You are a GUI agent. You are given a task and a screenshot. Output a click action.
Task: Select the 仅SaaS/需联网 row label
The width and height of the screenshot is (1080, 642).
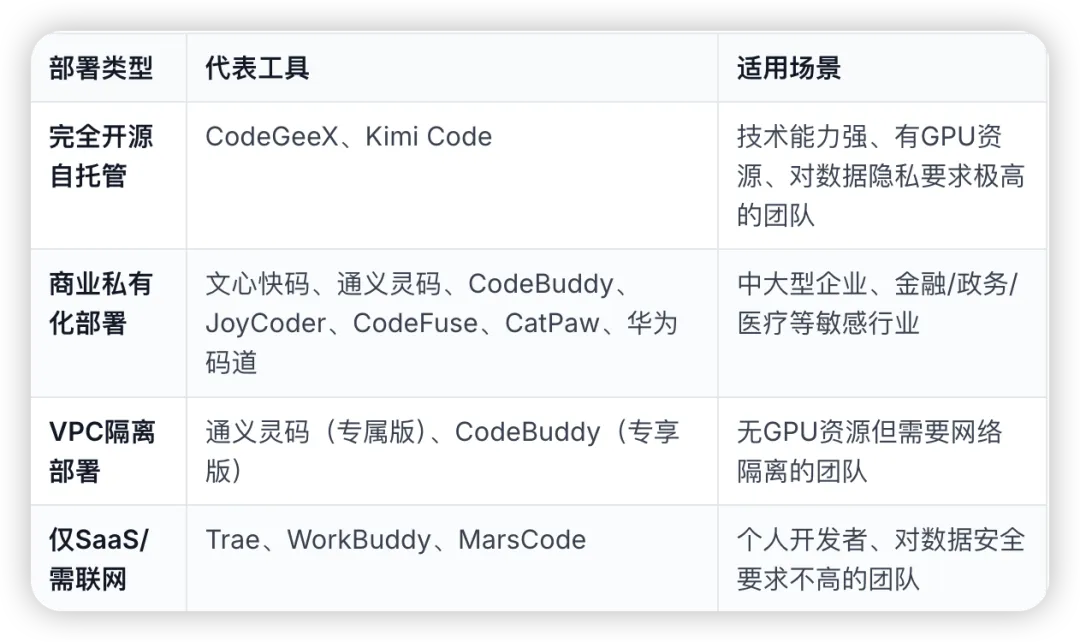click(98, 559)
